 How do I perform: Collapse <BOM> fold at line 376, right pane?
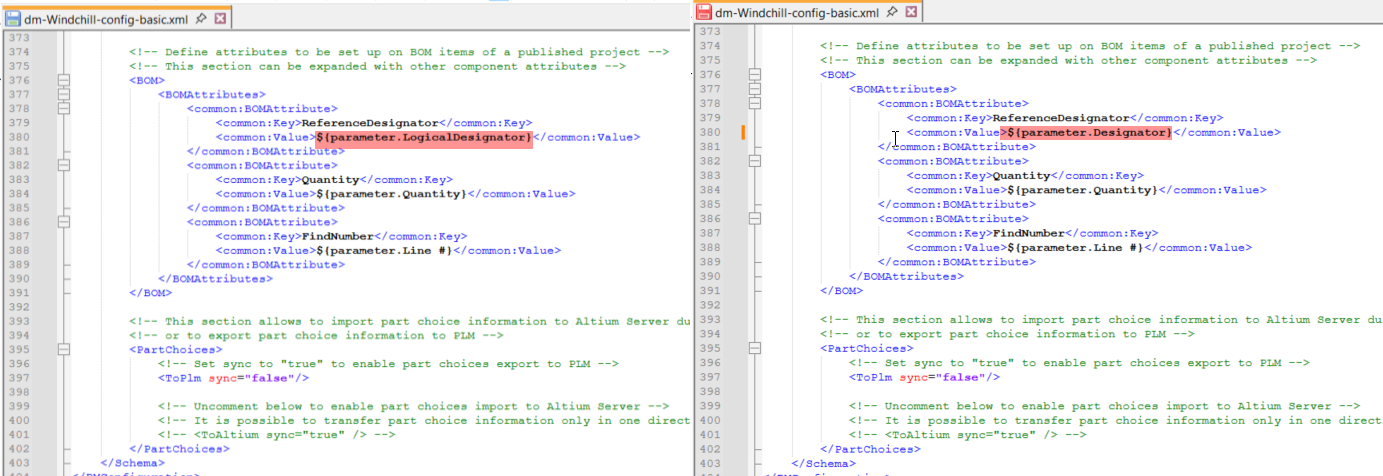pyautogui.click(x=755, y=75)
